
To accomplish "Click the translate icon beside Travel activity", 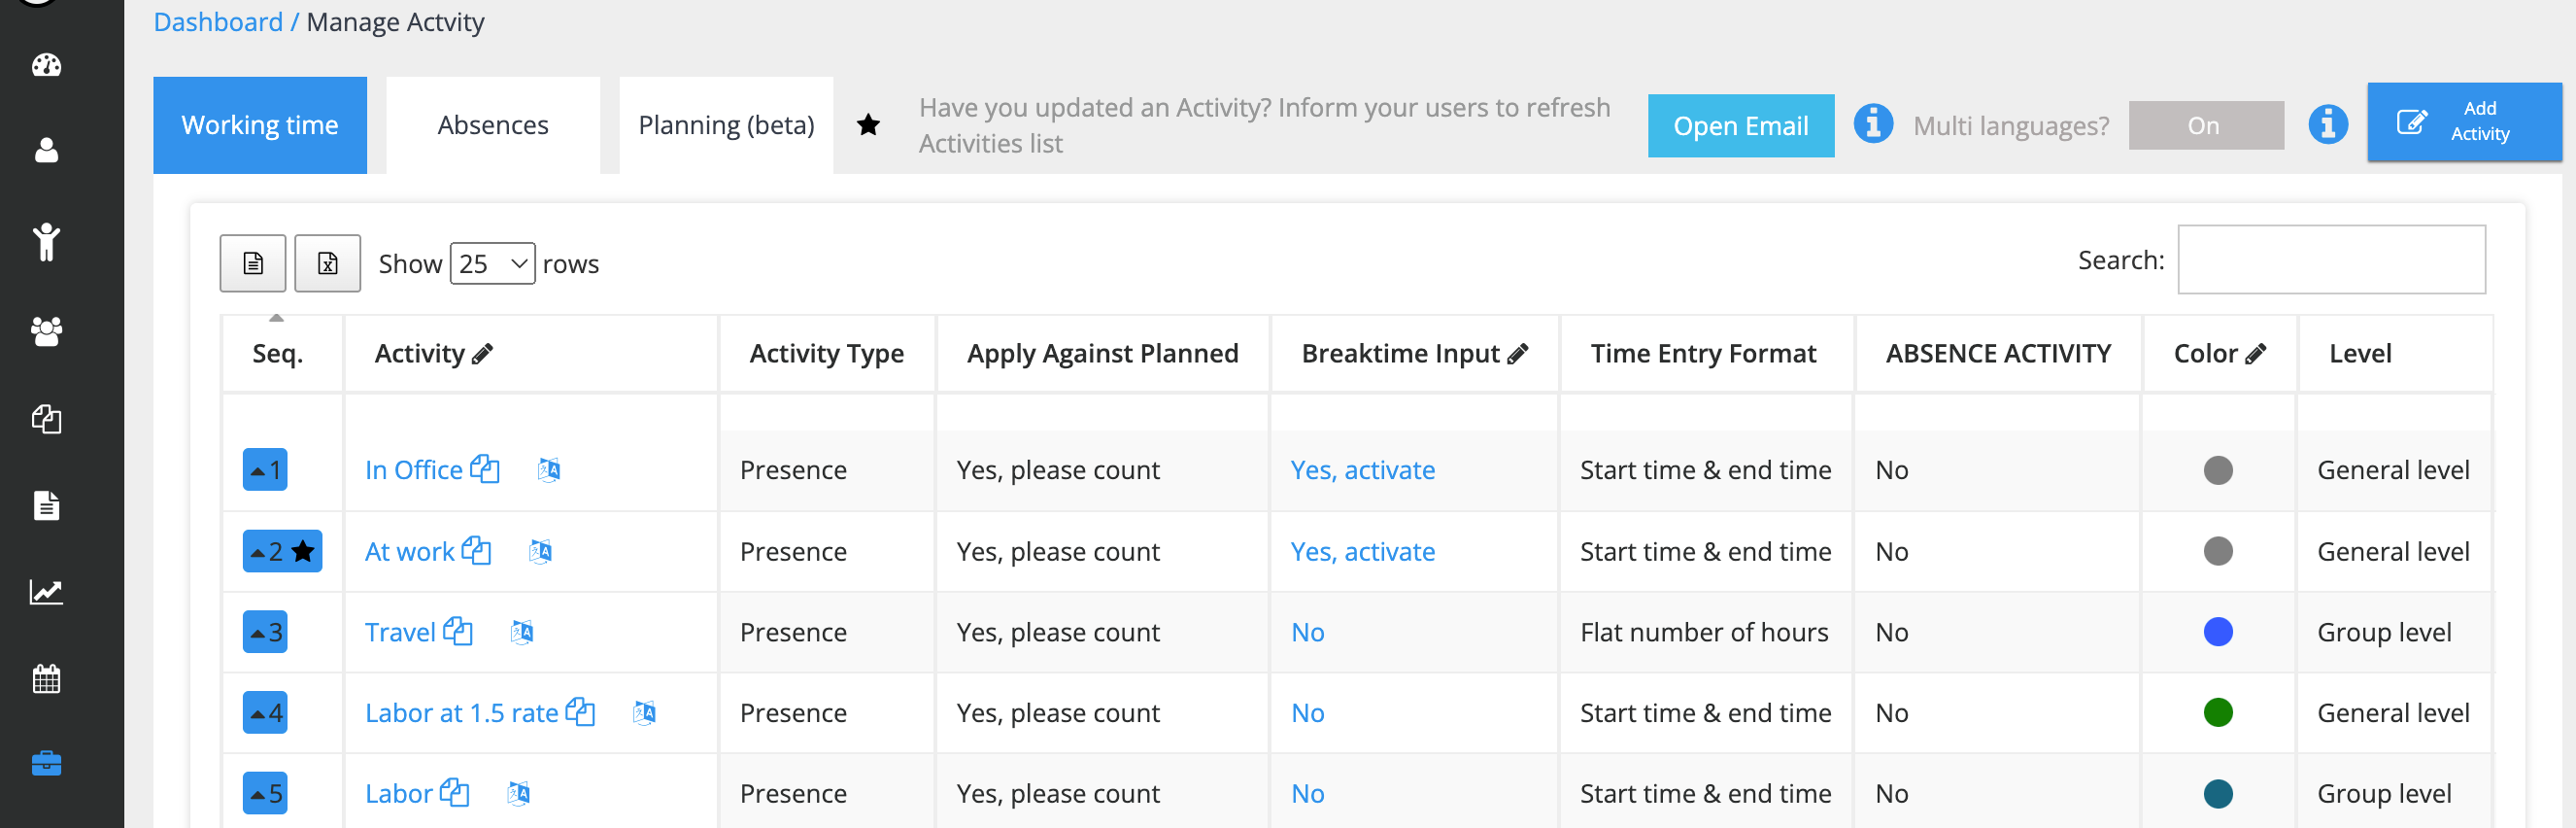I will pyautogui.click(x=522, y=632).
